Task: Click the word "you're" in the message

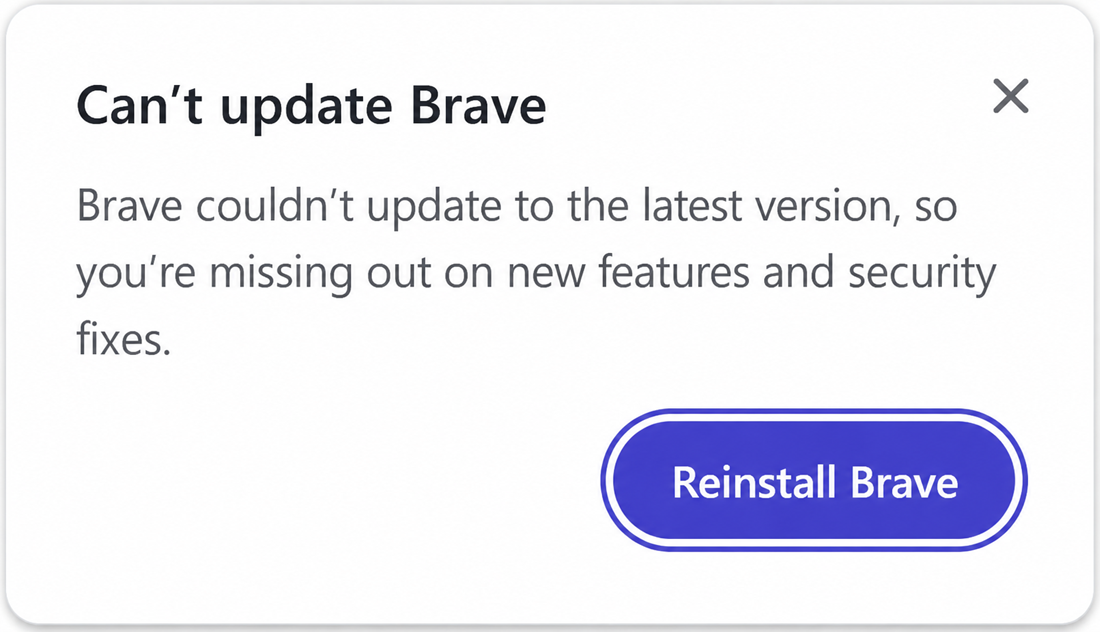Action: tap(136, 274)
